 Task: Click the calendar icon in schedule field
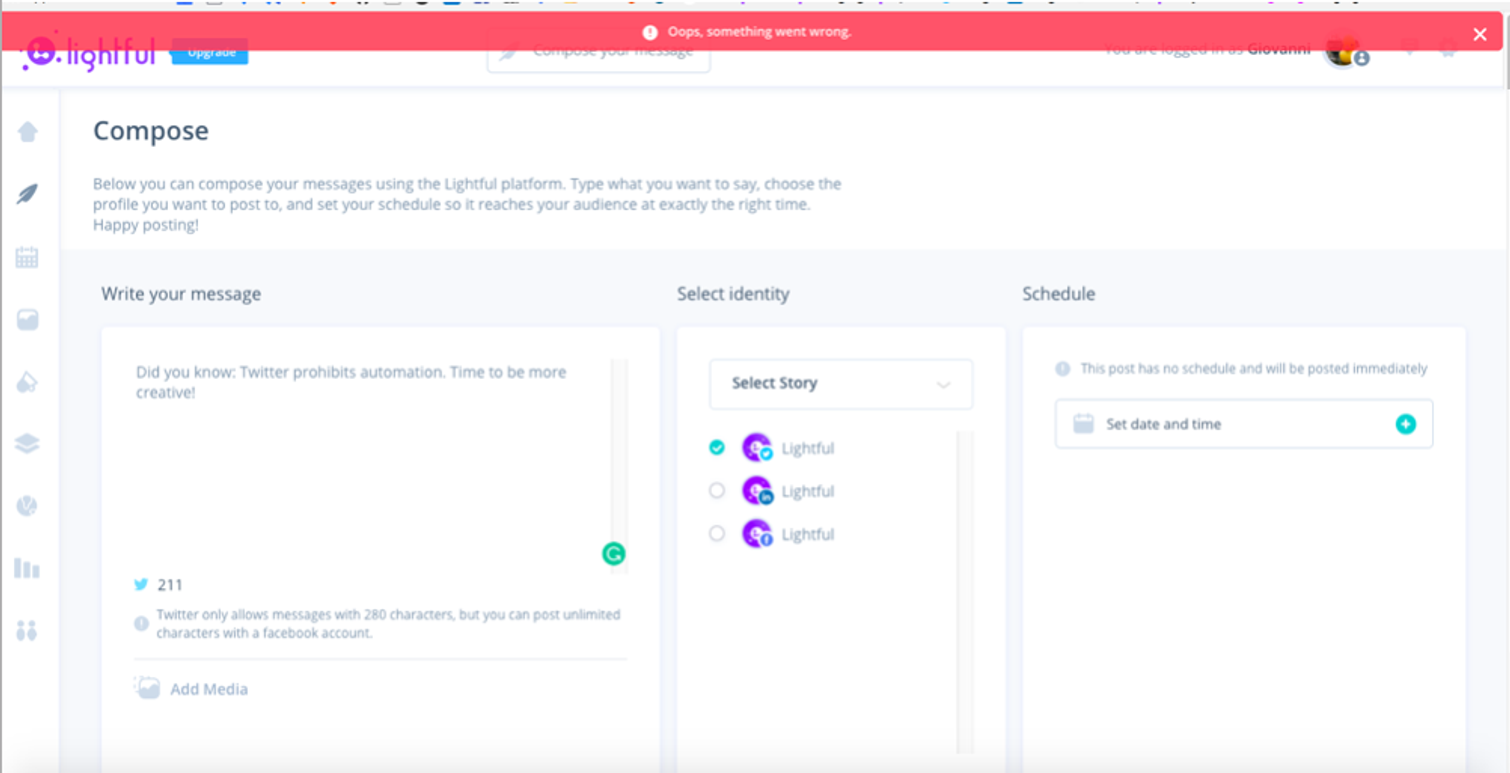tap(1083, 424)
